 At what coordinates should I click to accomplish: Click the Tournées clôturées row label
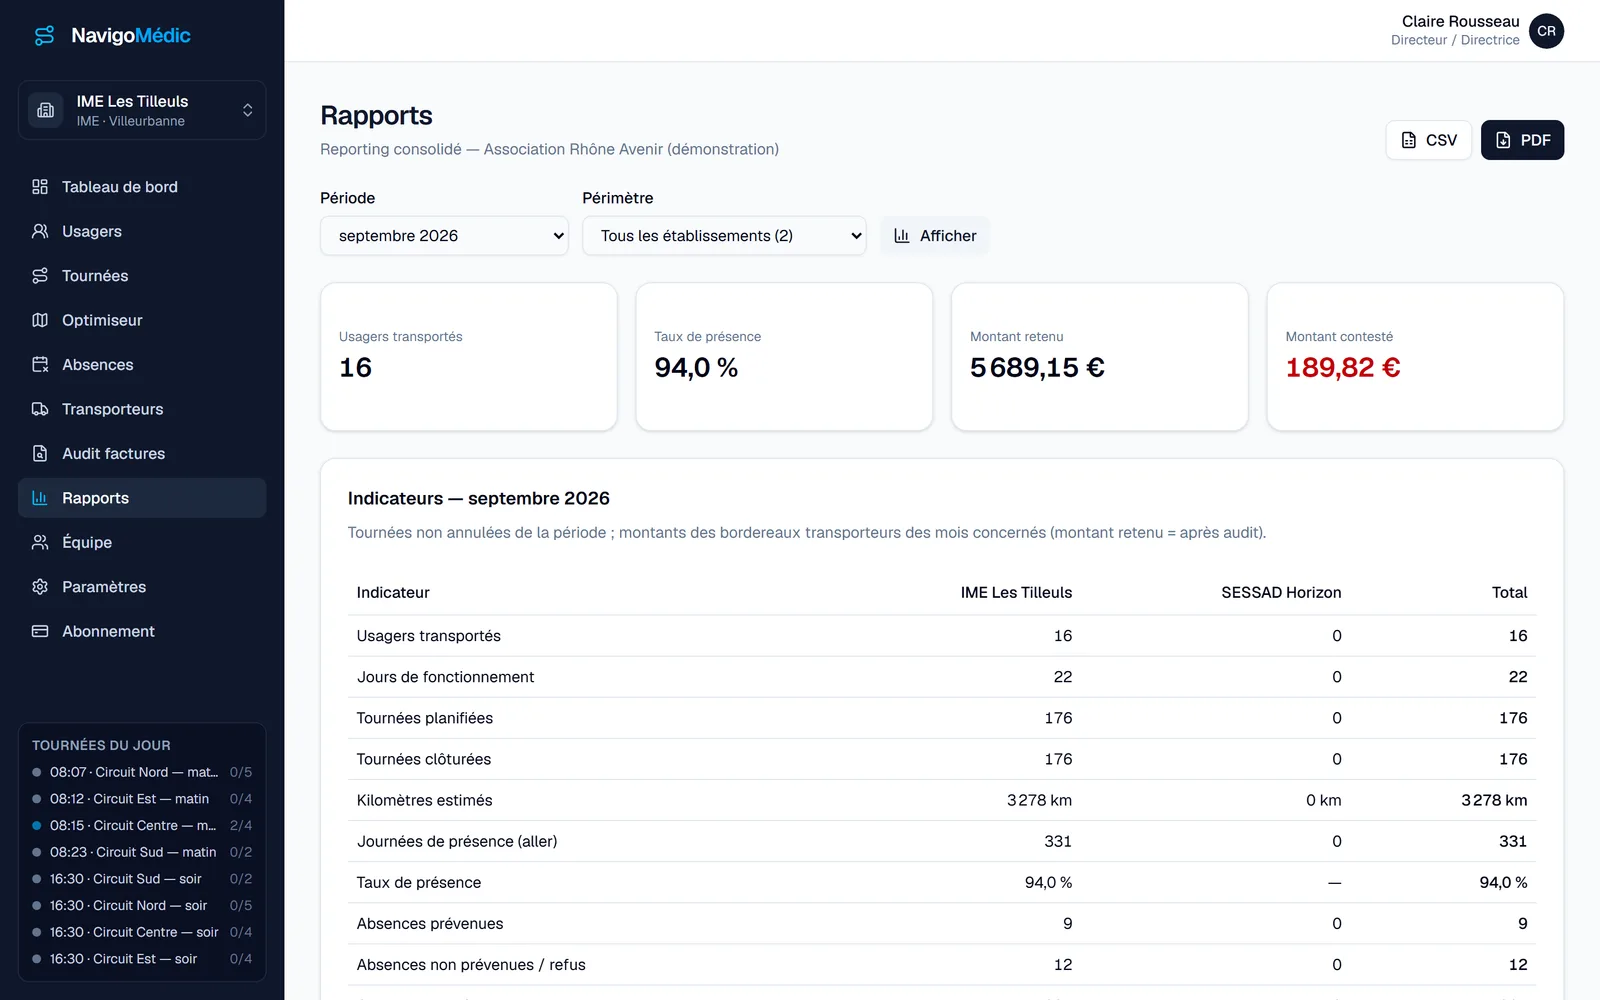[x=424, y=759]
